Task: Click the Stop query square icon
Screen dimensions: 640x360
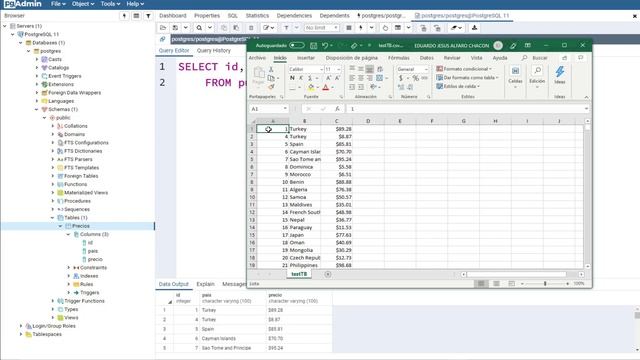Action: tap(349, 28)
